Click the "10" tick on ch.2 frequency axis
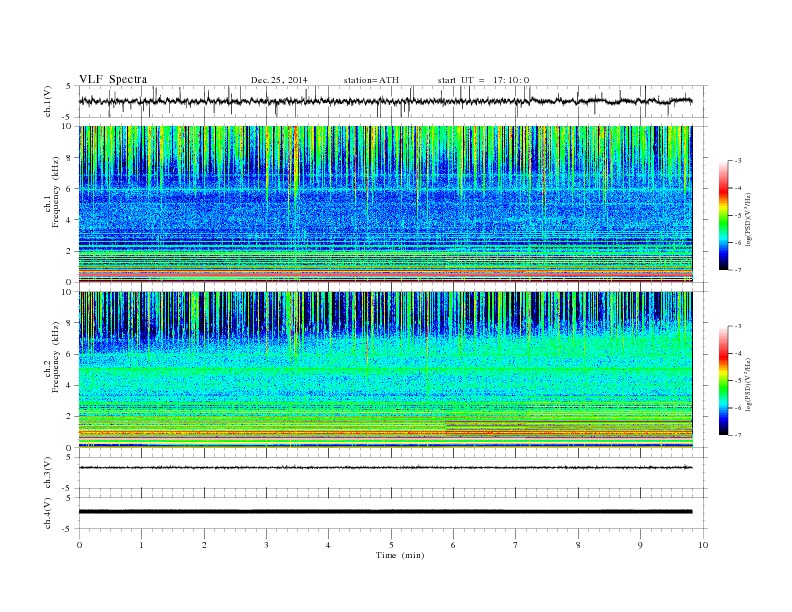792x612 pixels. point(67,292)
